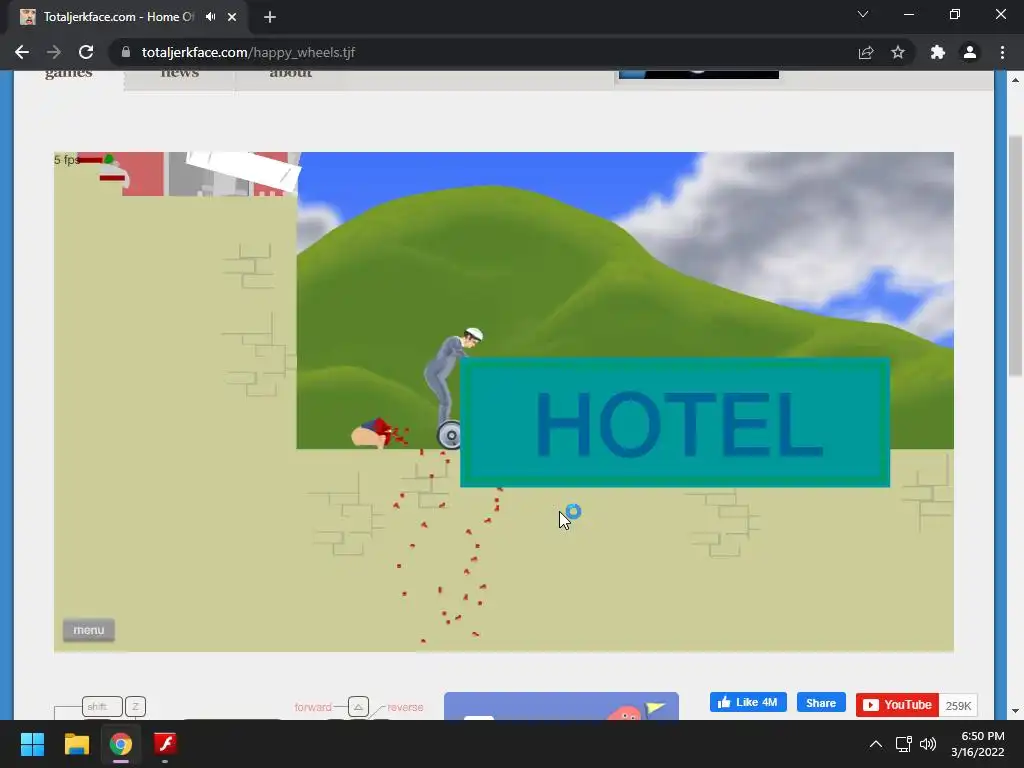Click the Facebook Like 4M button
This screenshot has height=768, width=1024.
[748, 703]
